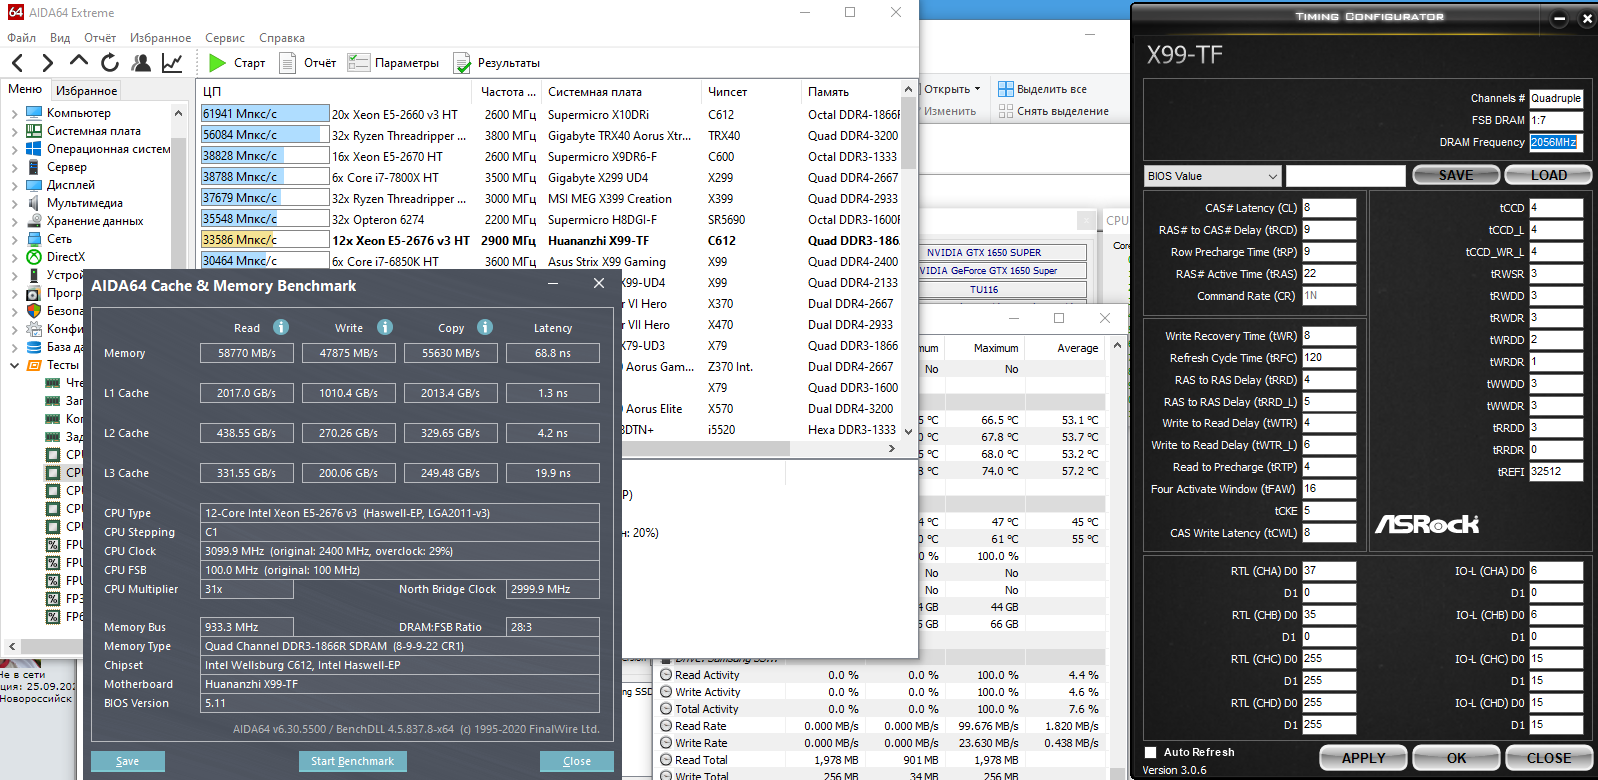The height and width of the screenshot is (780, 1598).
Task: Open the Сервис menu
Action: 225,38
